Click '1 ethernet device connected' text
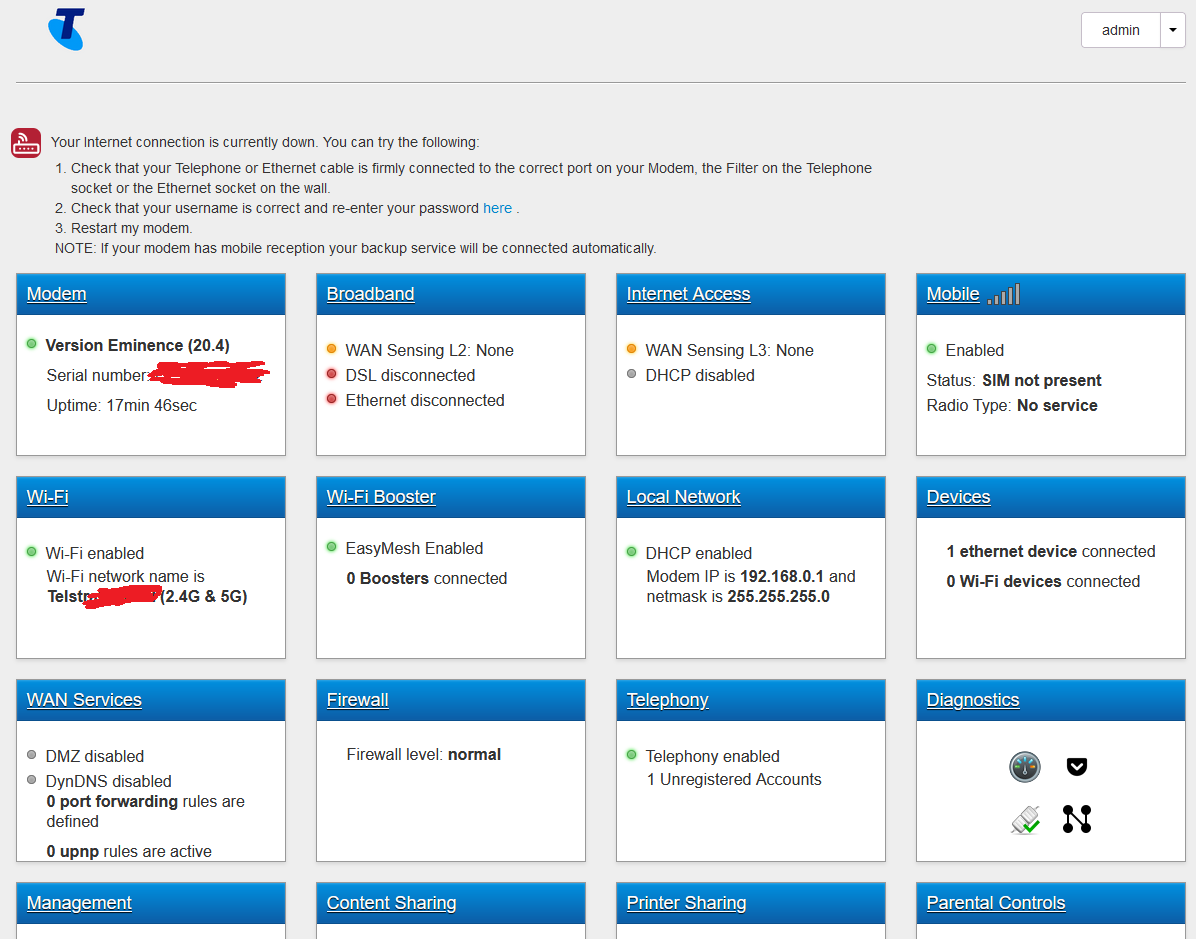This screenshot has width=1196, height=939. (1051, 552)
